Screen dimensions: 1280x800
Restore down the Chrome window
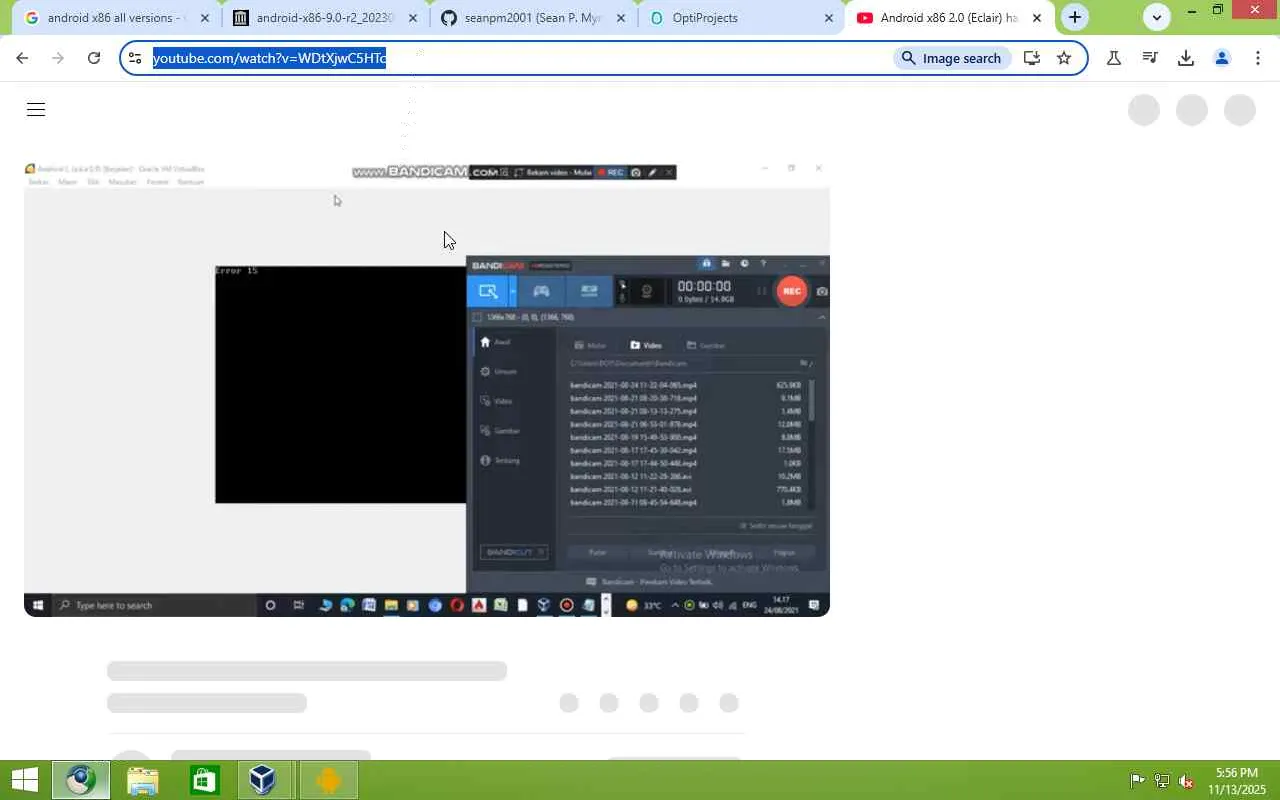pyautogui.click(x=1217, y=10)
